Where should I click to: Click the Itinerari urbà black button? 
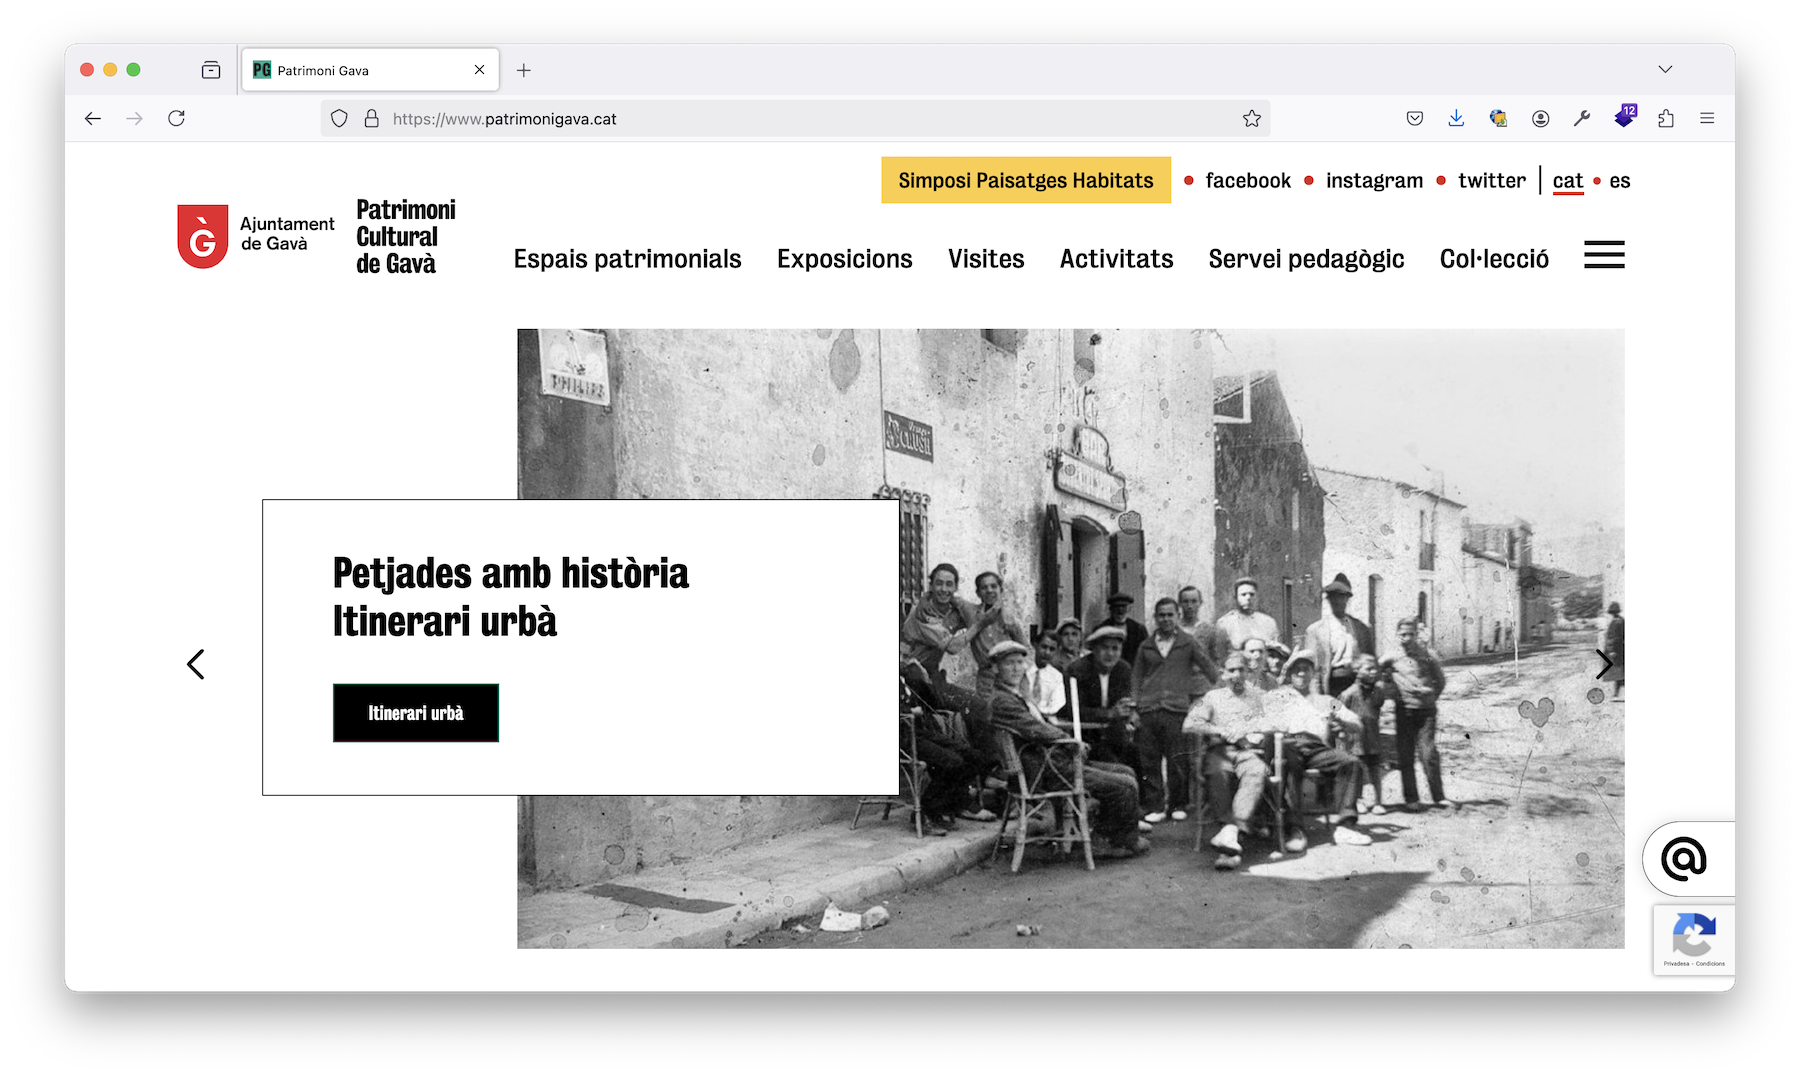tap(415, 713)
